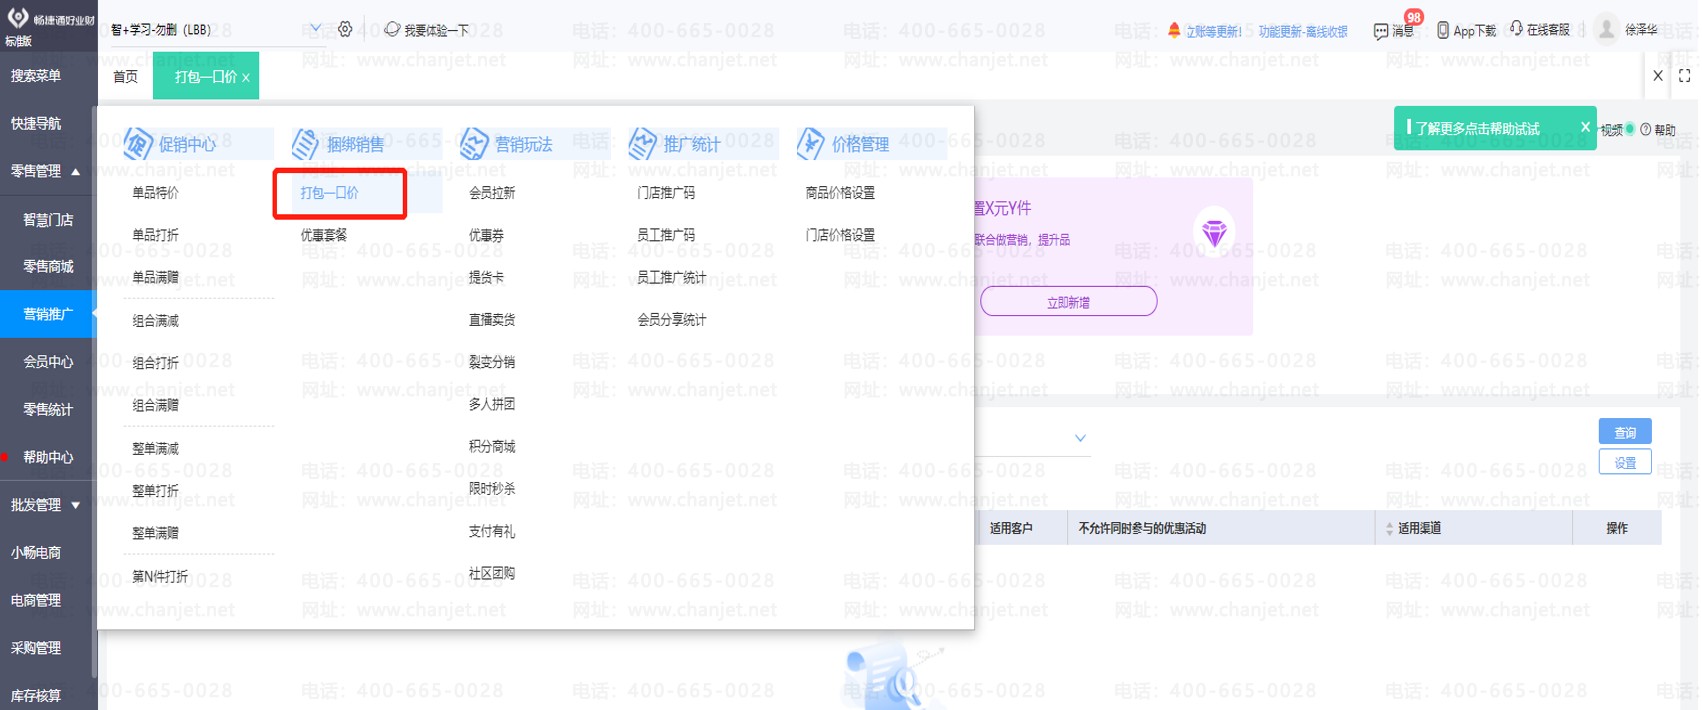Open the 立账等更新 link
This screenshot has width=1702, height=710.
[1214, 31]
